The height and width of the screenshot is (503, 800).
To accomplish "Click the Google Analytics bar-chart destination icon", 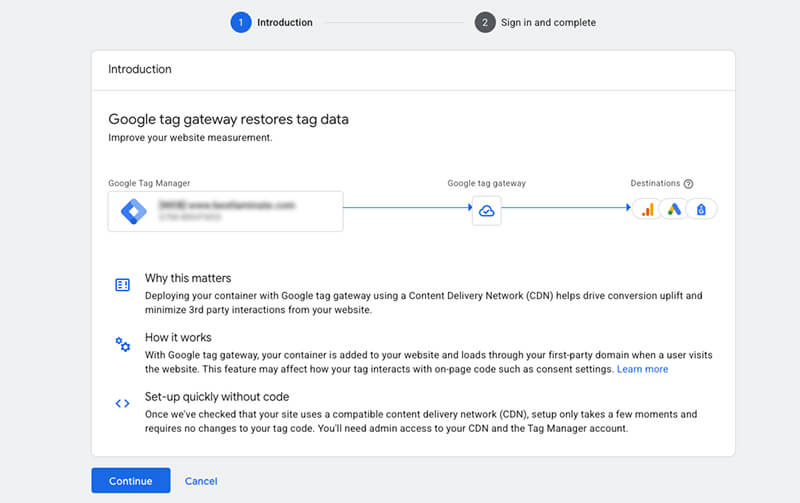I will coord(647,210).
